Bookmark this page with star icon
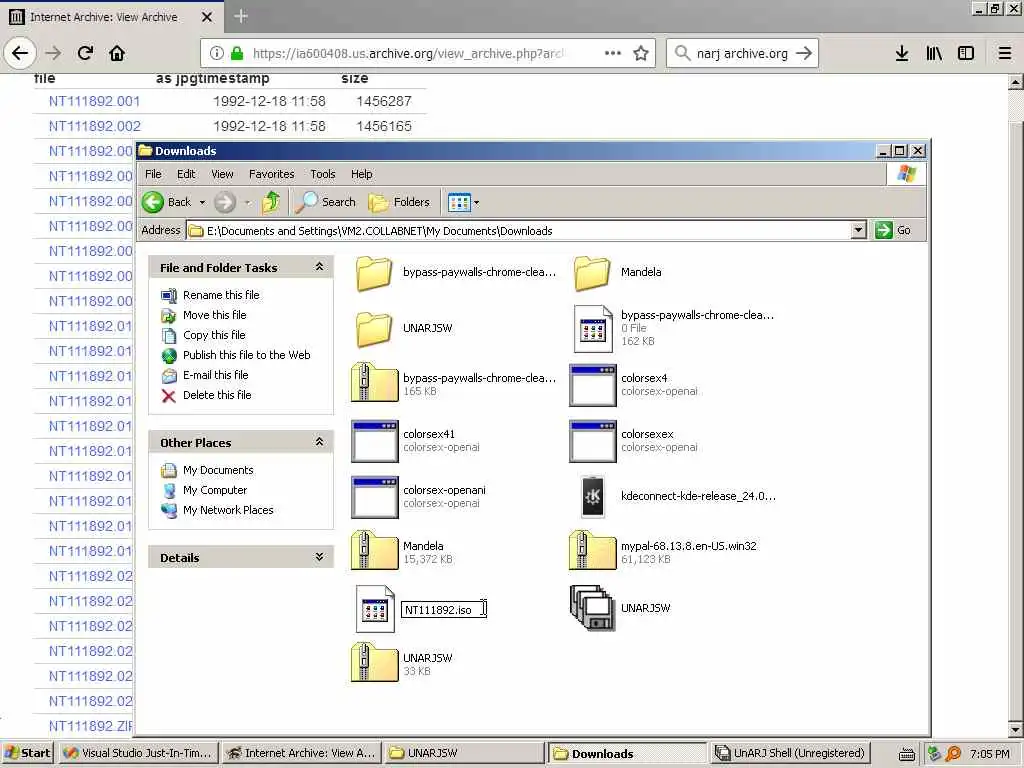Viewport: 1024px width, 768px height. coord(641,53)
